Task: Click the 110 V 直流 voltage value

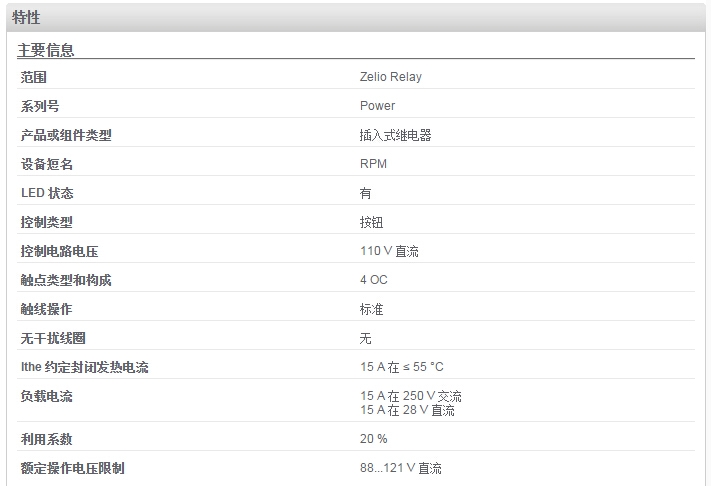Action: coord(389,251)
